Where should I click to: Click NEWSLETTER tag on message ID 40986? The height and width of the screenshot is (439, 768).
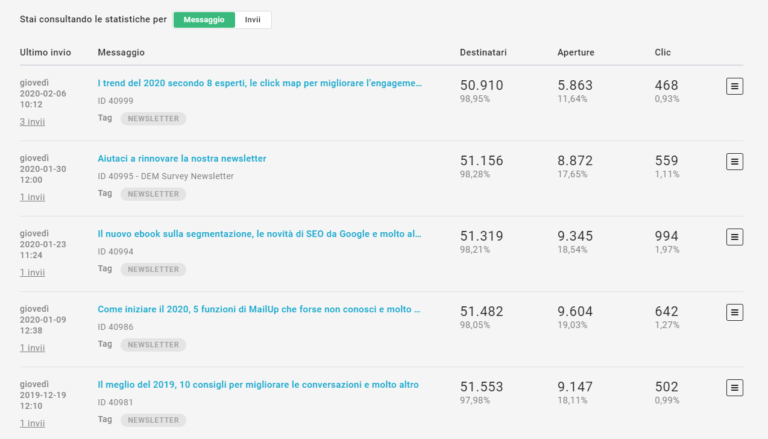(x=153, y=344)
